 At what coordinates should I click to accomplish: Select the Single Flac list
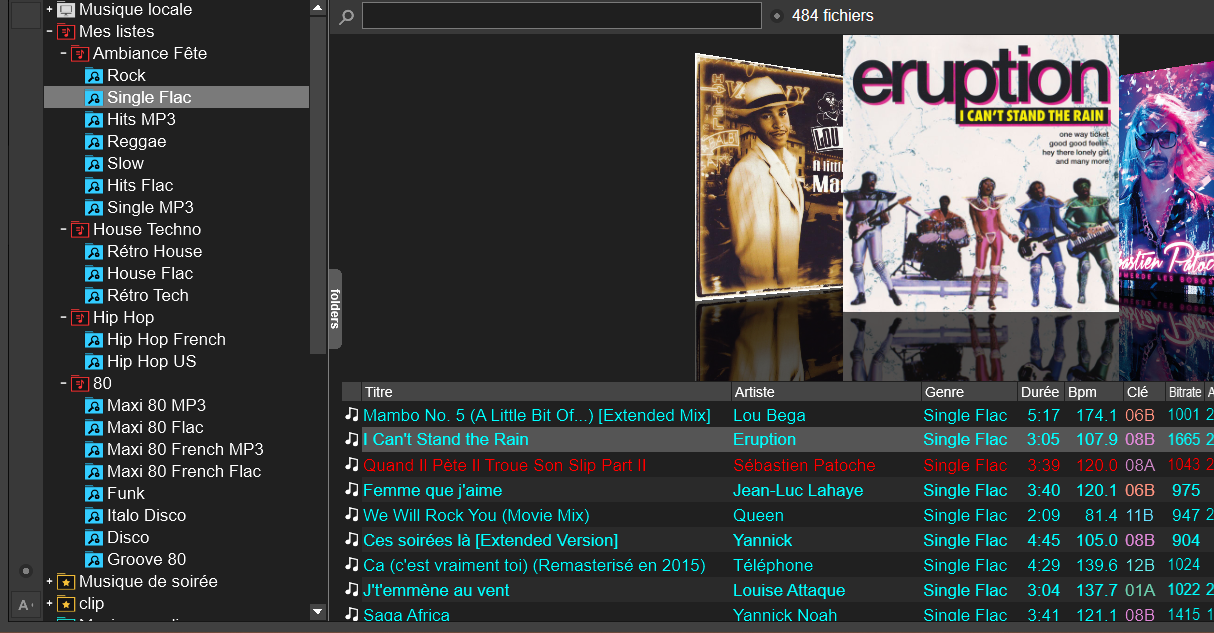click(176, 97)
